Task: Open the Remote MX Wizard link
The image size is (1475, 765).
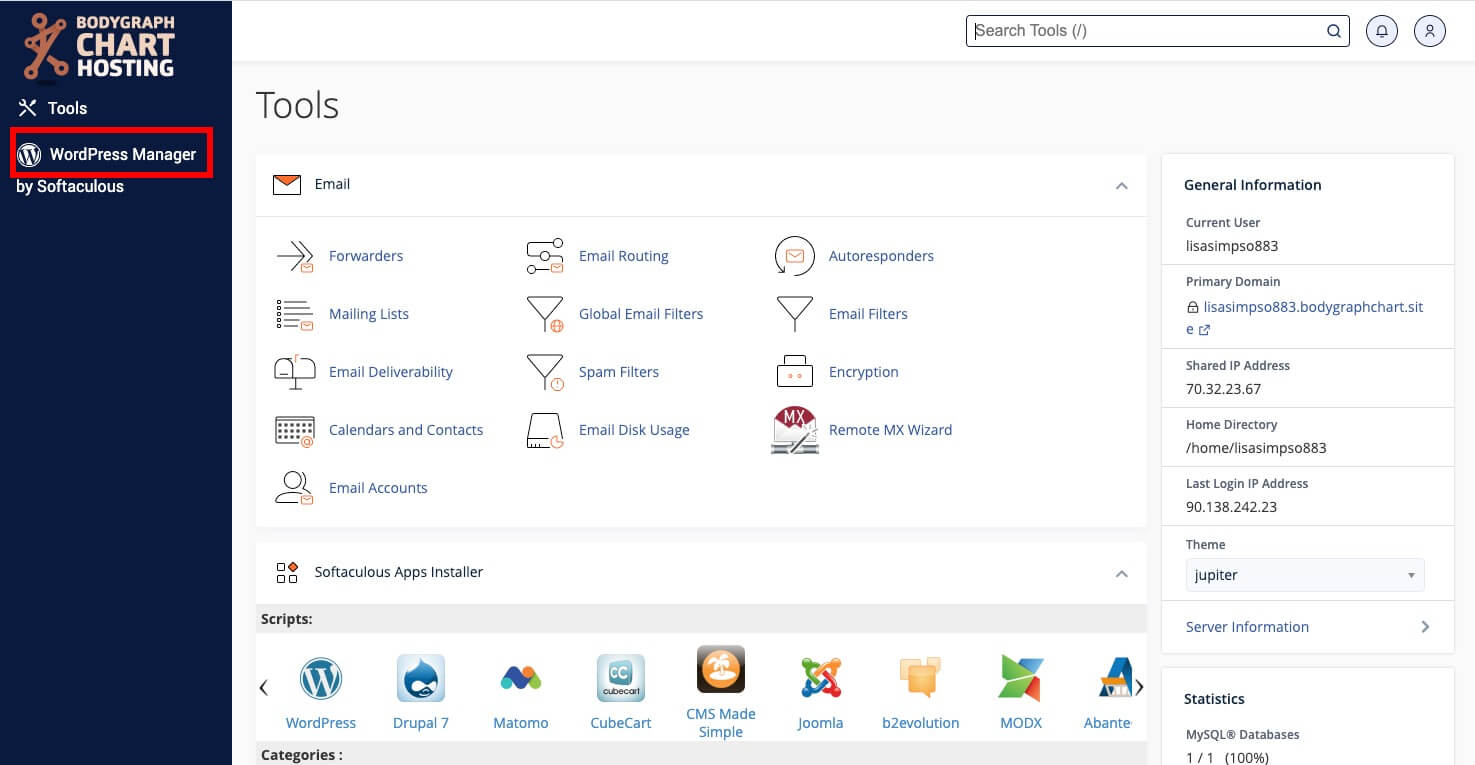Action: [x=890, y=430]
